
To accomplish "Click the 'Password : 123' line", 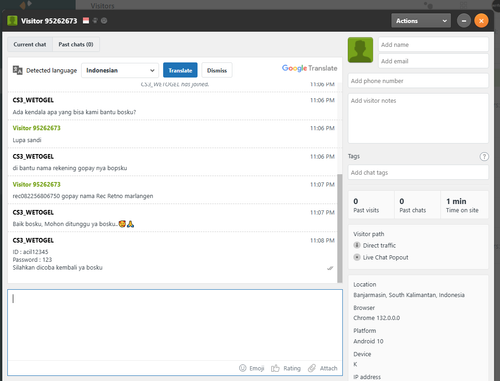I will click(x=32, y=260).
